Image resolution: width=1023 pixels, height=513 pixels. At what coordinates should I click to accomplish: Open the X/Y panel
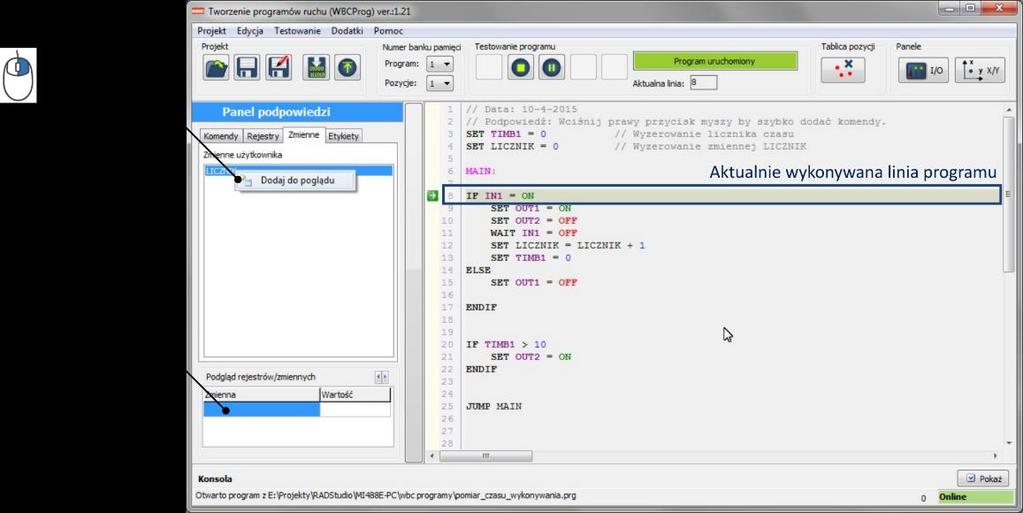980,70
